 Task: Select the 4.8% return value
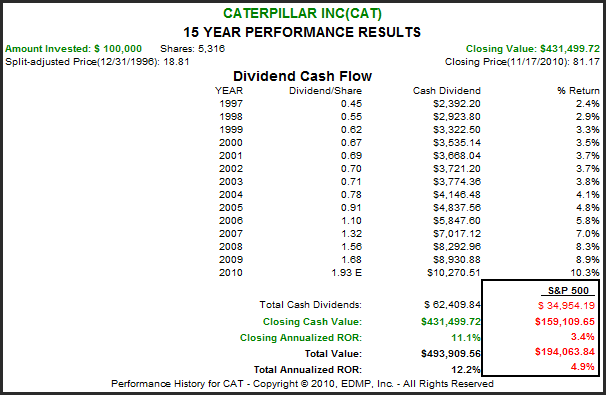587,208
